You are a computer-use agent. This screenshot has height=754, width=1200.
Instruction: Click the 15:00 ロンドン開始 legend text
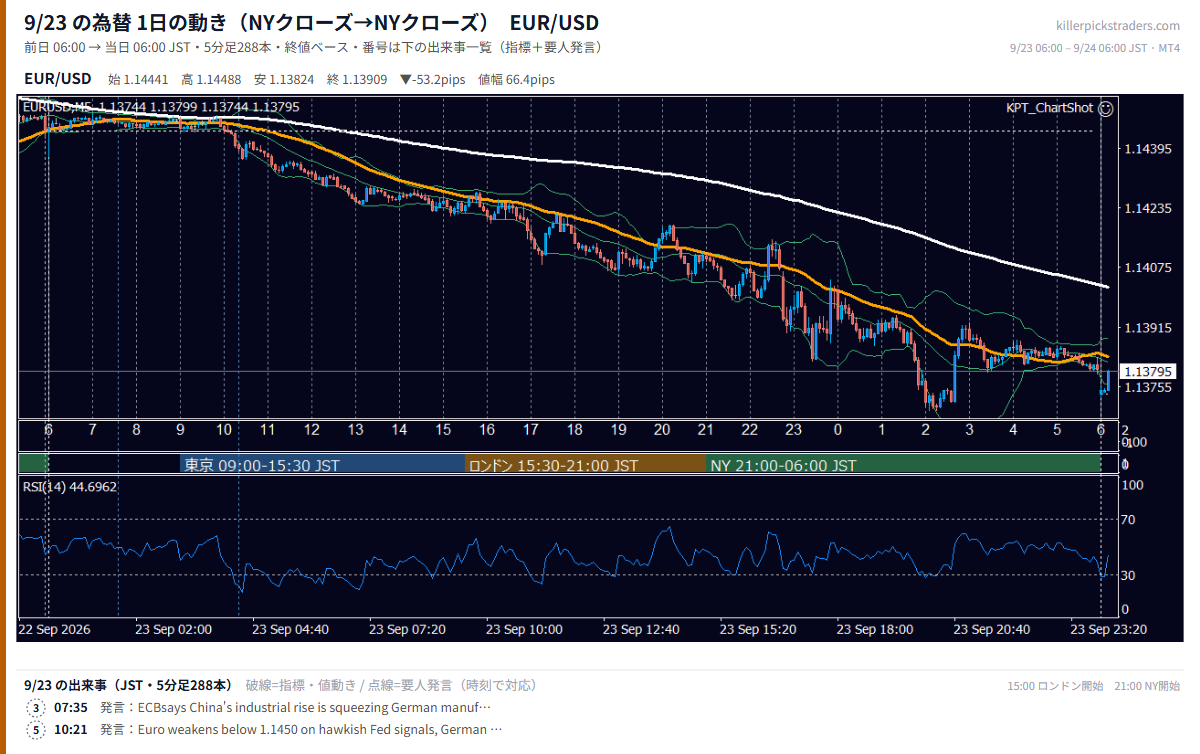pos(1055,686)
